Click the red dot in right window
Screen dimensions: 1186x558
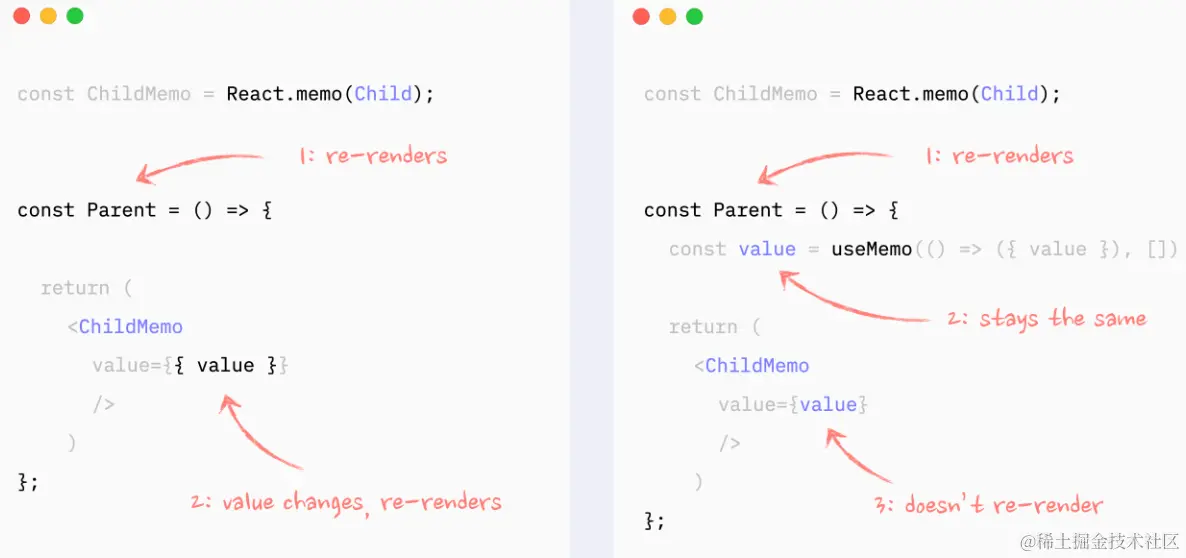[642, 16]
